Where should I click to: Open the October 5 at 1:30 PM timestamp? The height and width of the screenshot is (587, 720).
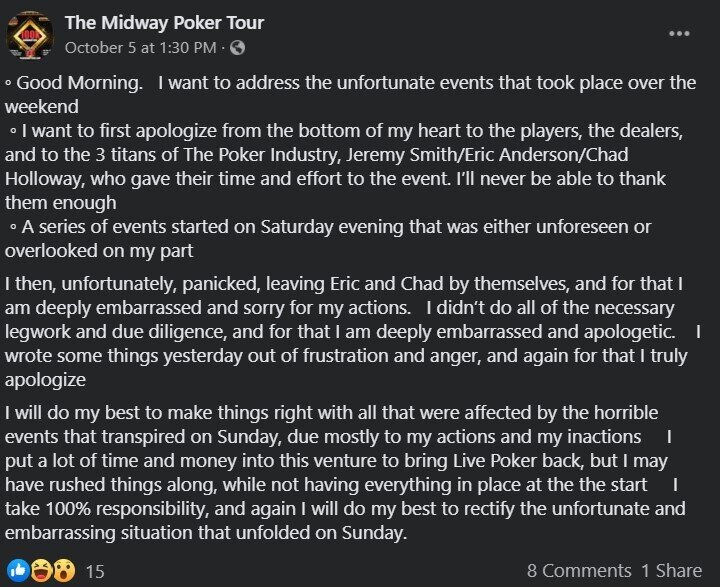[141, 48]
